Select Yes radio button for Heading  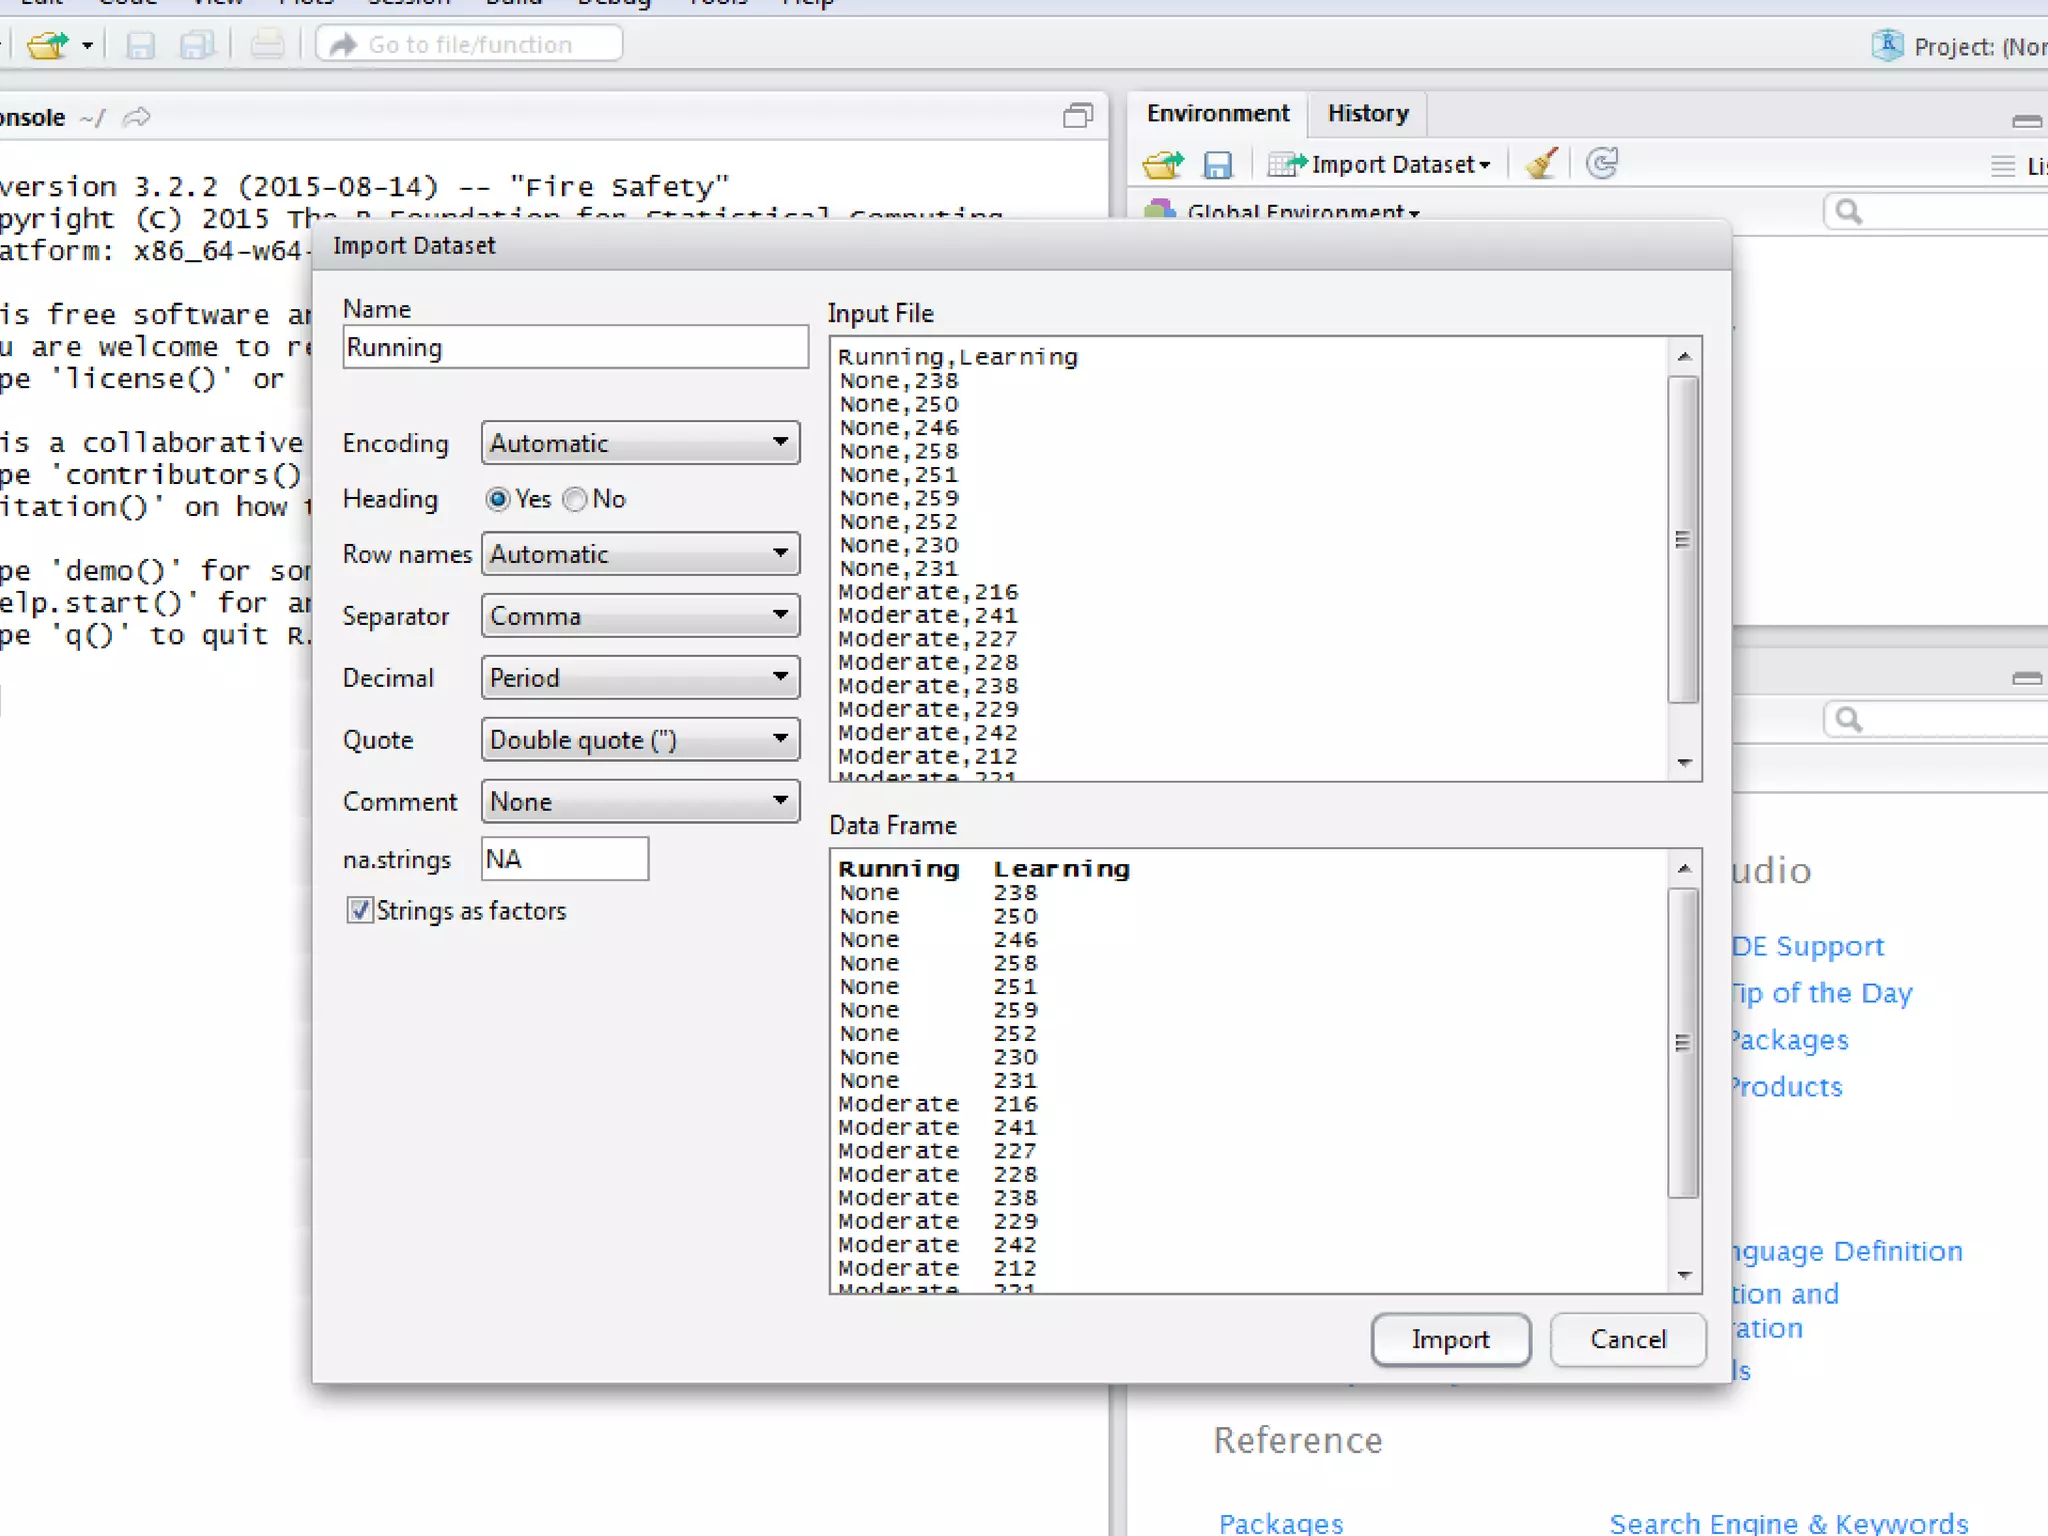pos(497,499)
